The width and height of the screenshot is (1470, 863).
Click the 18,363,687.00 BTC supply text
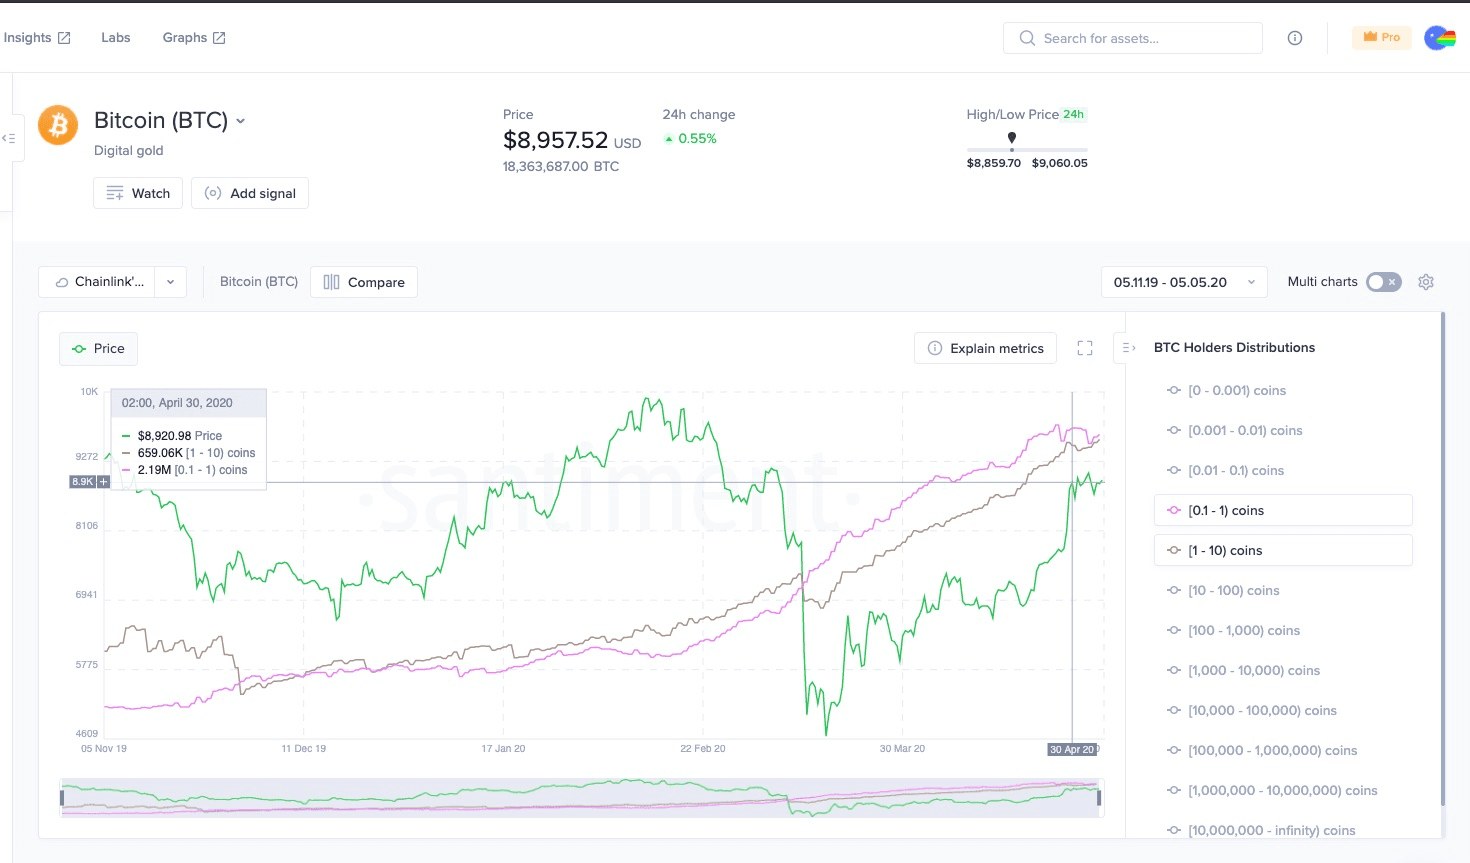tap(561, 167)
